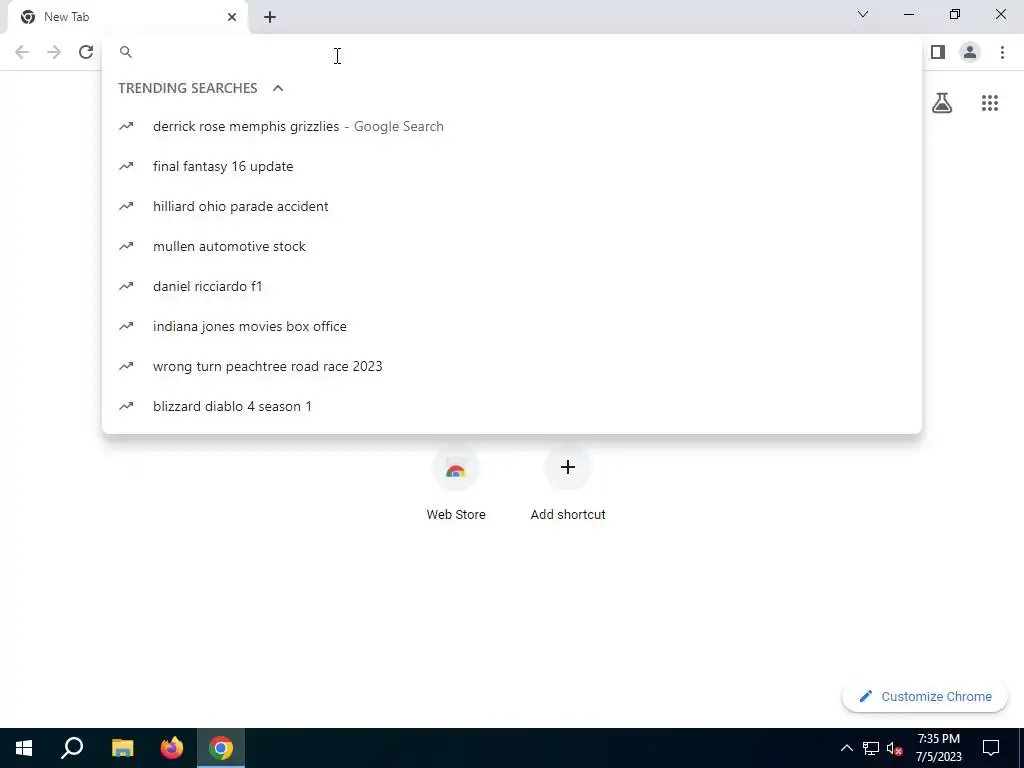Click the back navigation arrow
Viewport: 1024px width, 768px height.
click(22, 52)
